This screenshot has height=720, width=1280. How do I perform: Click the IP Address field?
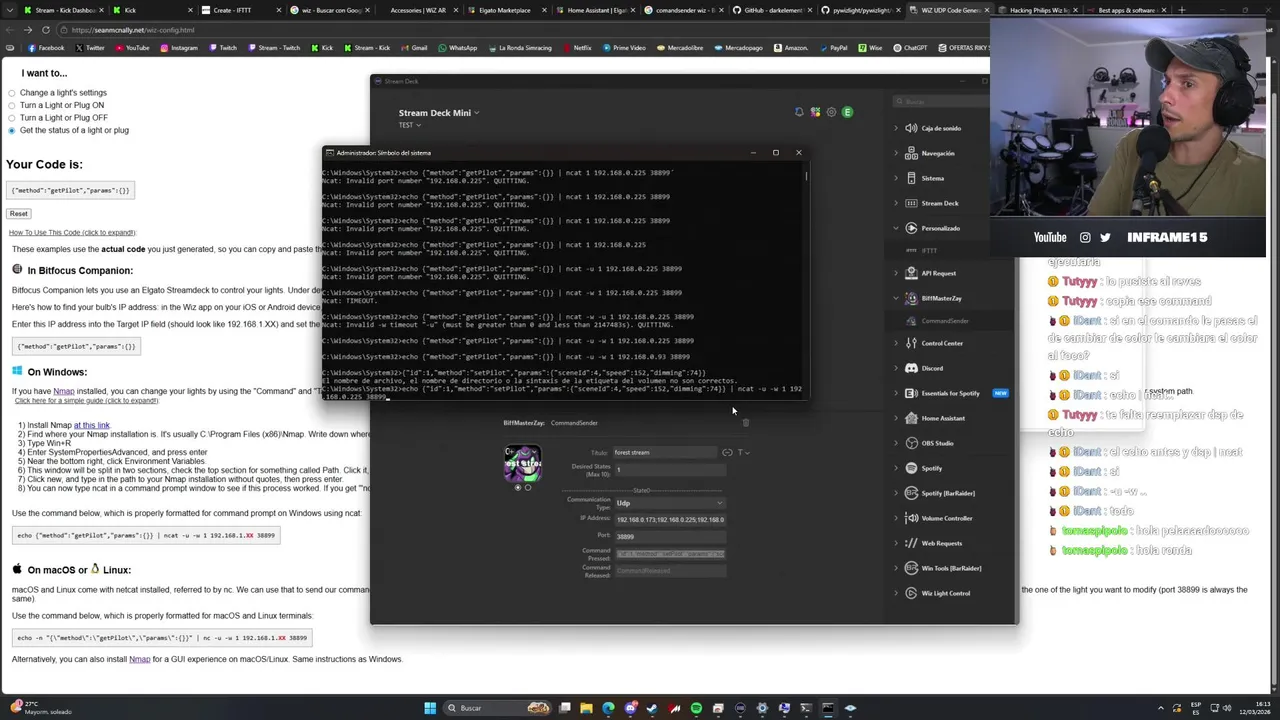[669, 519]
